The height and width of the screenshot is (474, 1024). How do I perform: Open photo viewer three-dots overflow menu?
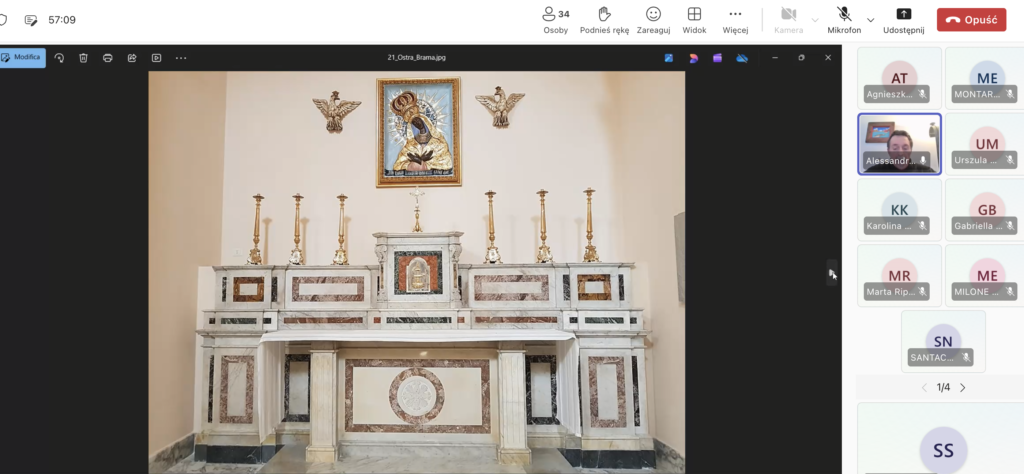coord(181,58)
